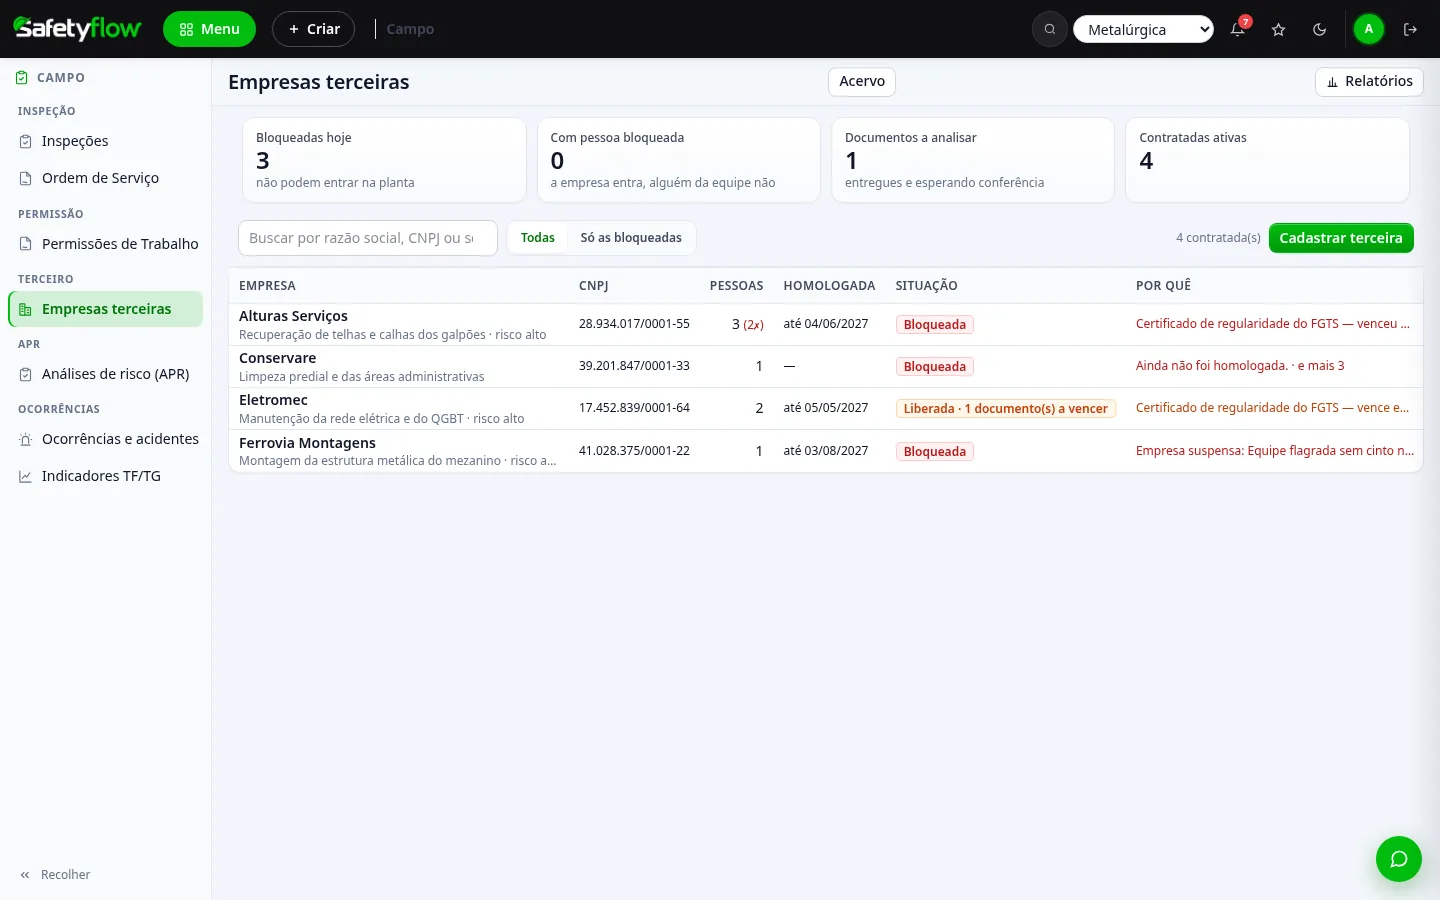Open the Metalúrgica company dropdown

tap(1143, 29)
